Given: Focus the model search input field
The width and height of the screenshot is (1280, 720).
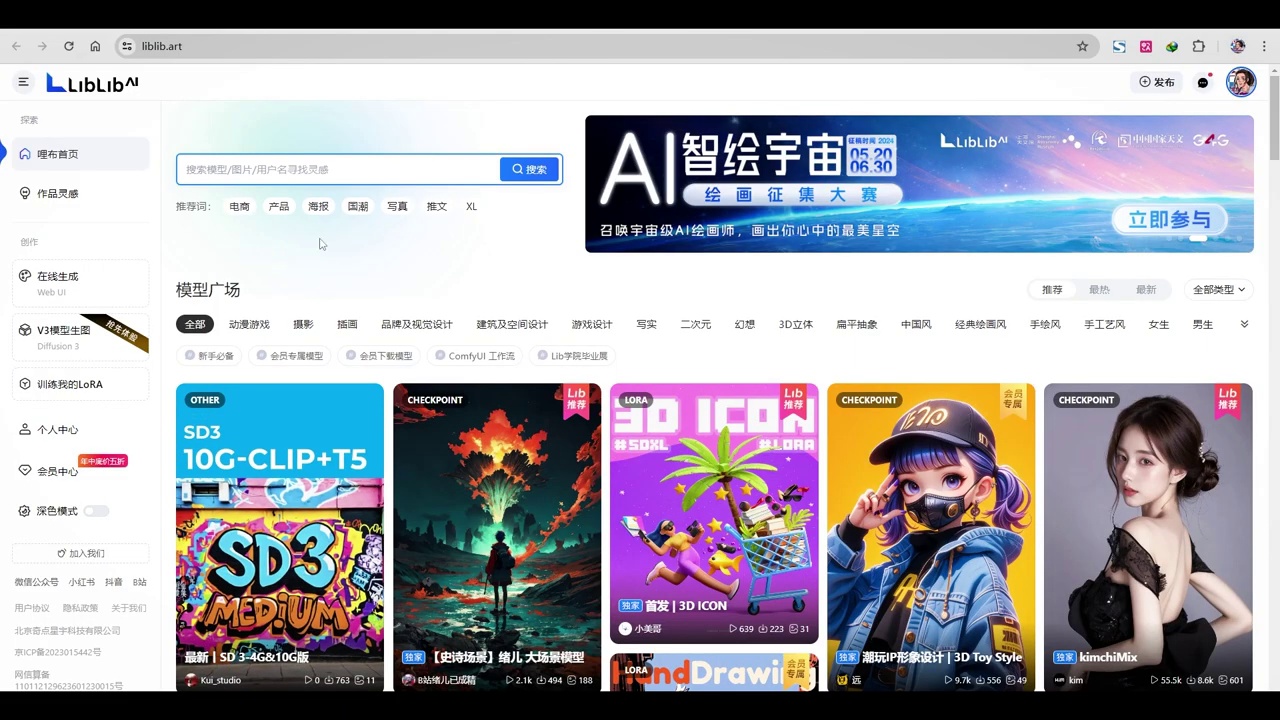Looking at the screenshot, I should click(x=338, y=169).
